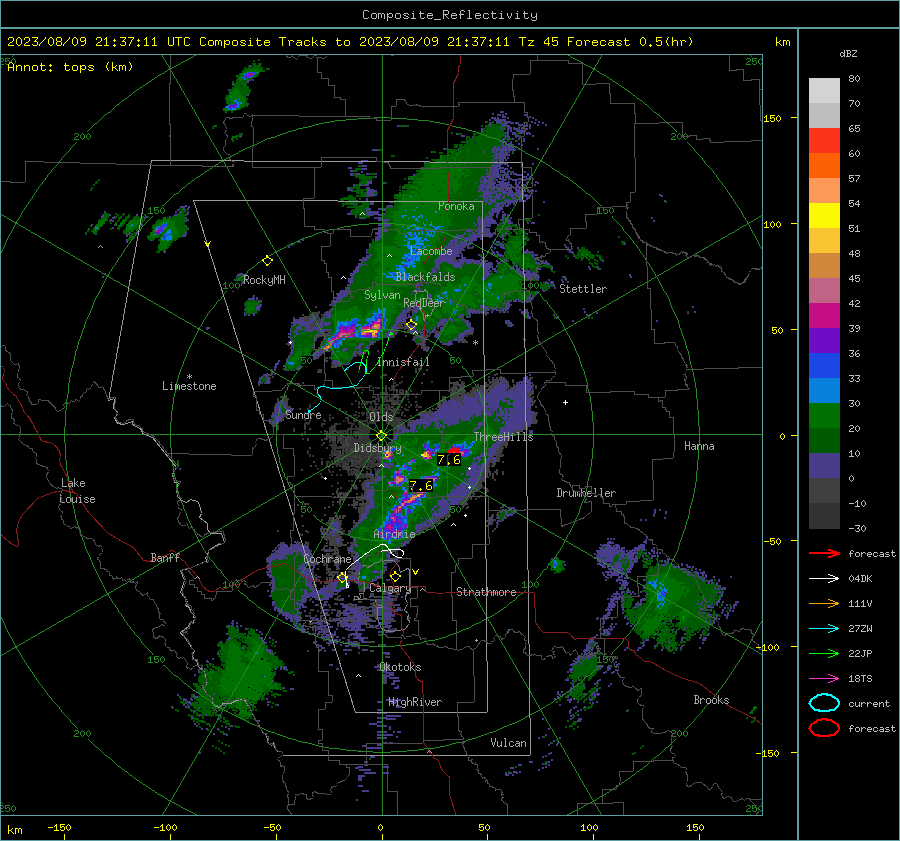Click the 7.6 tops label above Airdrie
Screen dimensions: 900x841
pos(421,486)
